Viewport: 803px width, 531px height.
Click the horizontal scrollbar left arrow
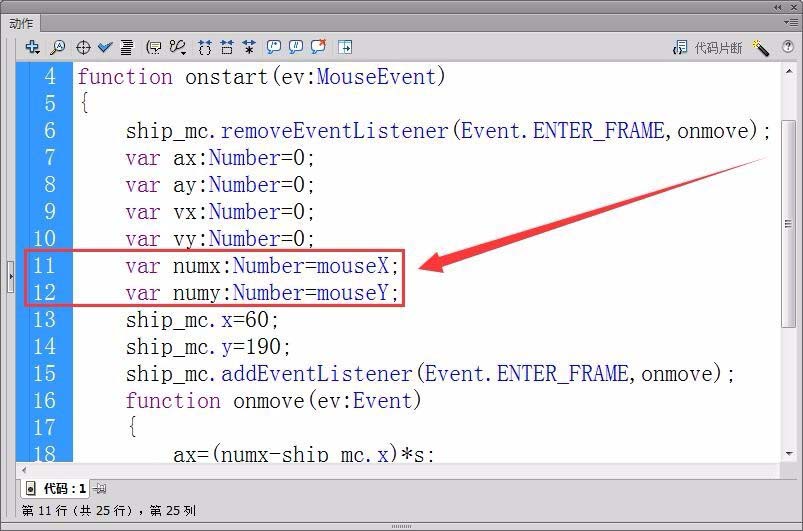coord(24,470)
